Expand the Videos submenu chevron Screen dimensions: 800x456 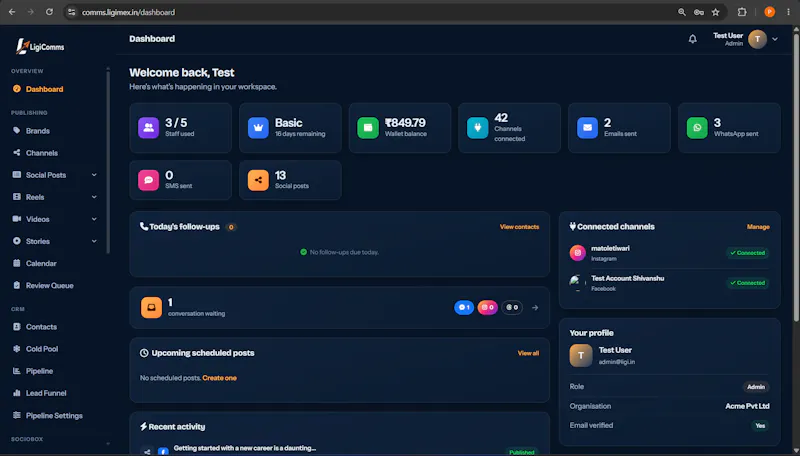pyautogui.click(x=94, y=219)
